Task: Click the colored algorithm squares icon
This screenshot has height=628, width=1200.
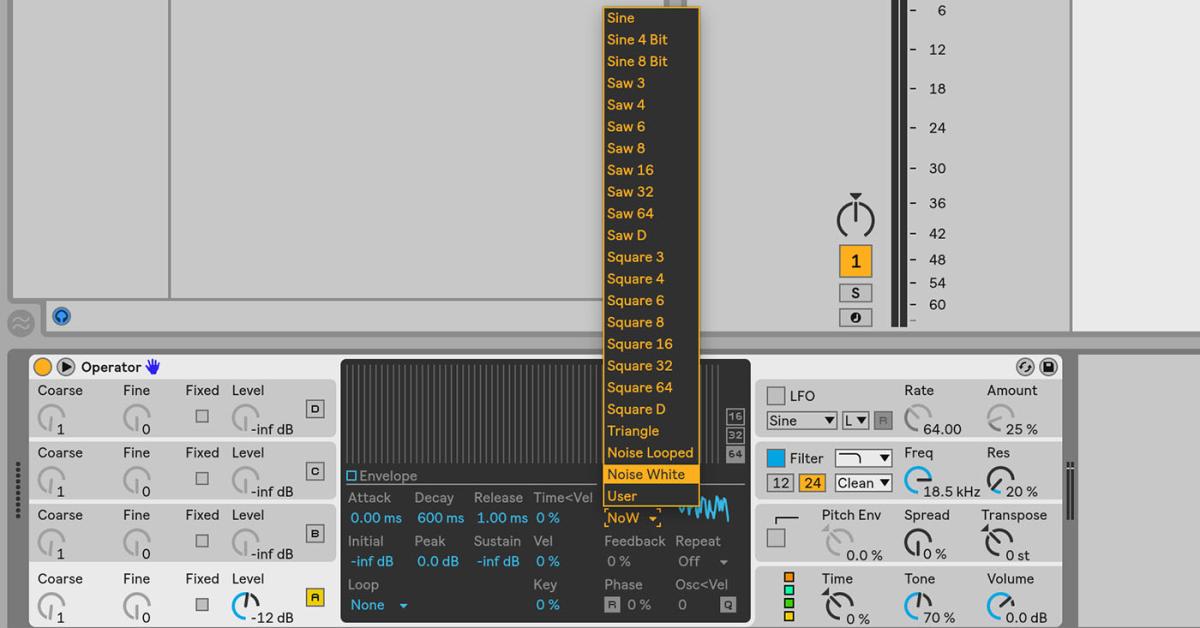Action: (x=789, y=597)
